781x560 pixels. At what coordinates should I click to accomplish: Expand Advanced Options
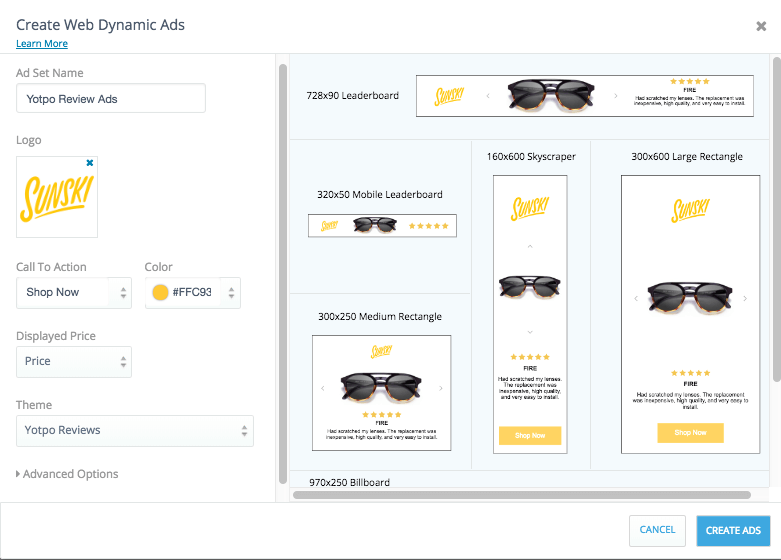point(67,474)
